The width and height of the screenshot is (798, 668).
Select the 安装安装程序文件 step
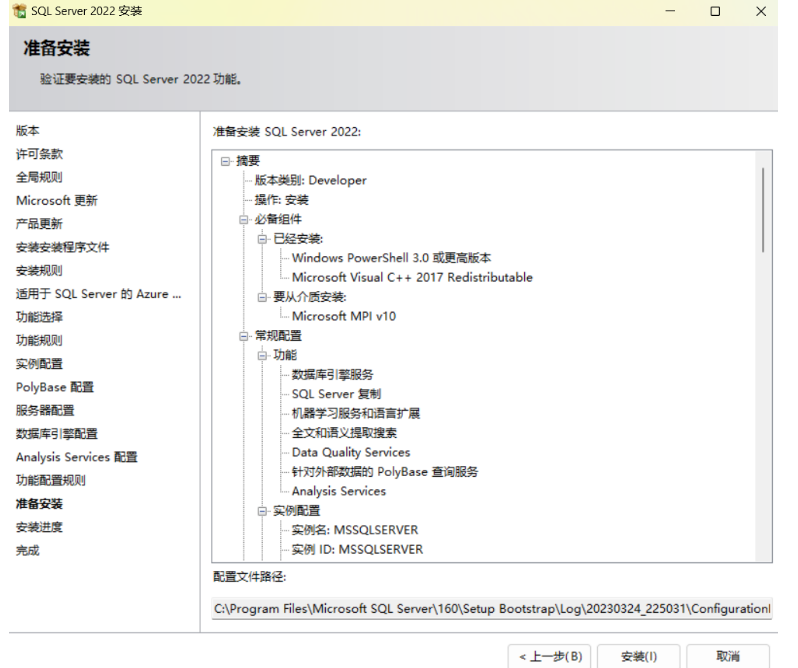click(63, 247)
